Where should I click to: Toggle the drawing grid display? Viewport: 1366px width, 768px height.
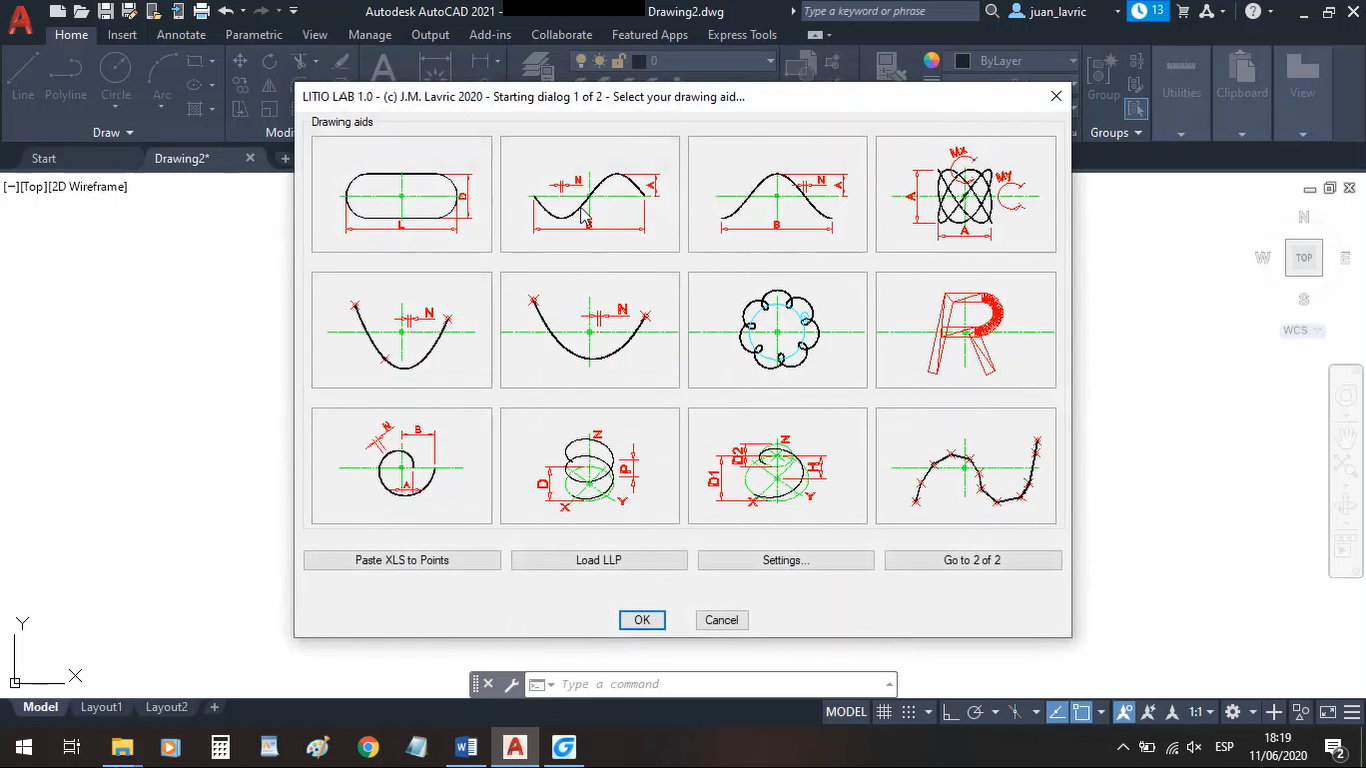coord(884,712)
